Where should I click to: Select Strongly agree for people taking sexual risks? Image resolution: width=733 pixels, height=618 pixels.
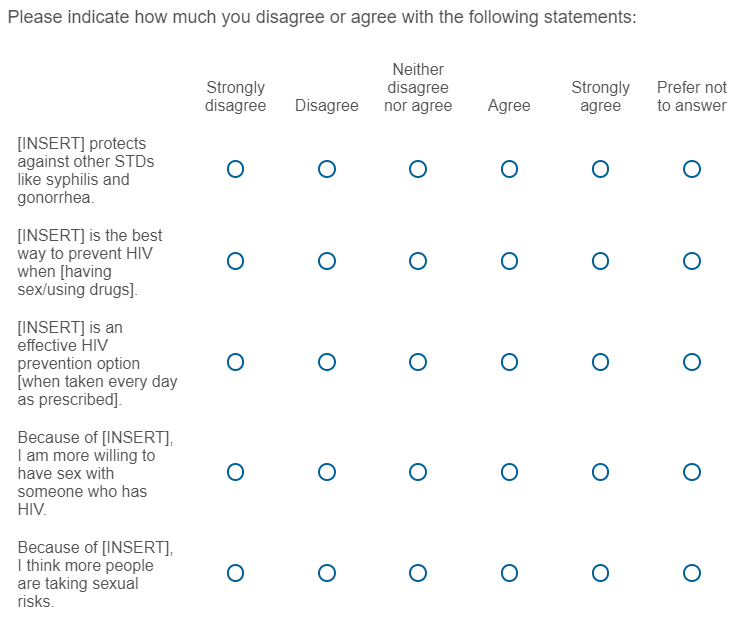(x=600, y=573)
